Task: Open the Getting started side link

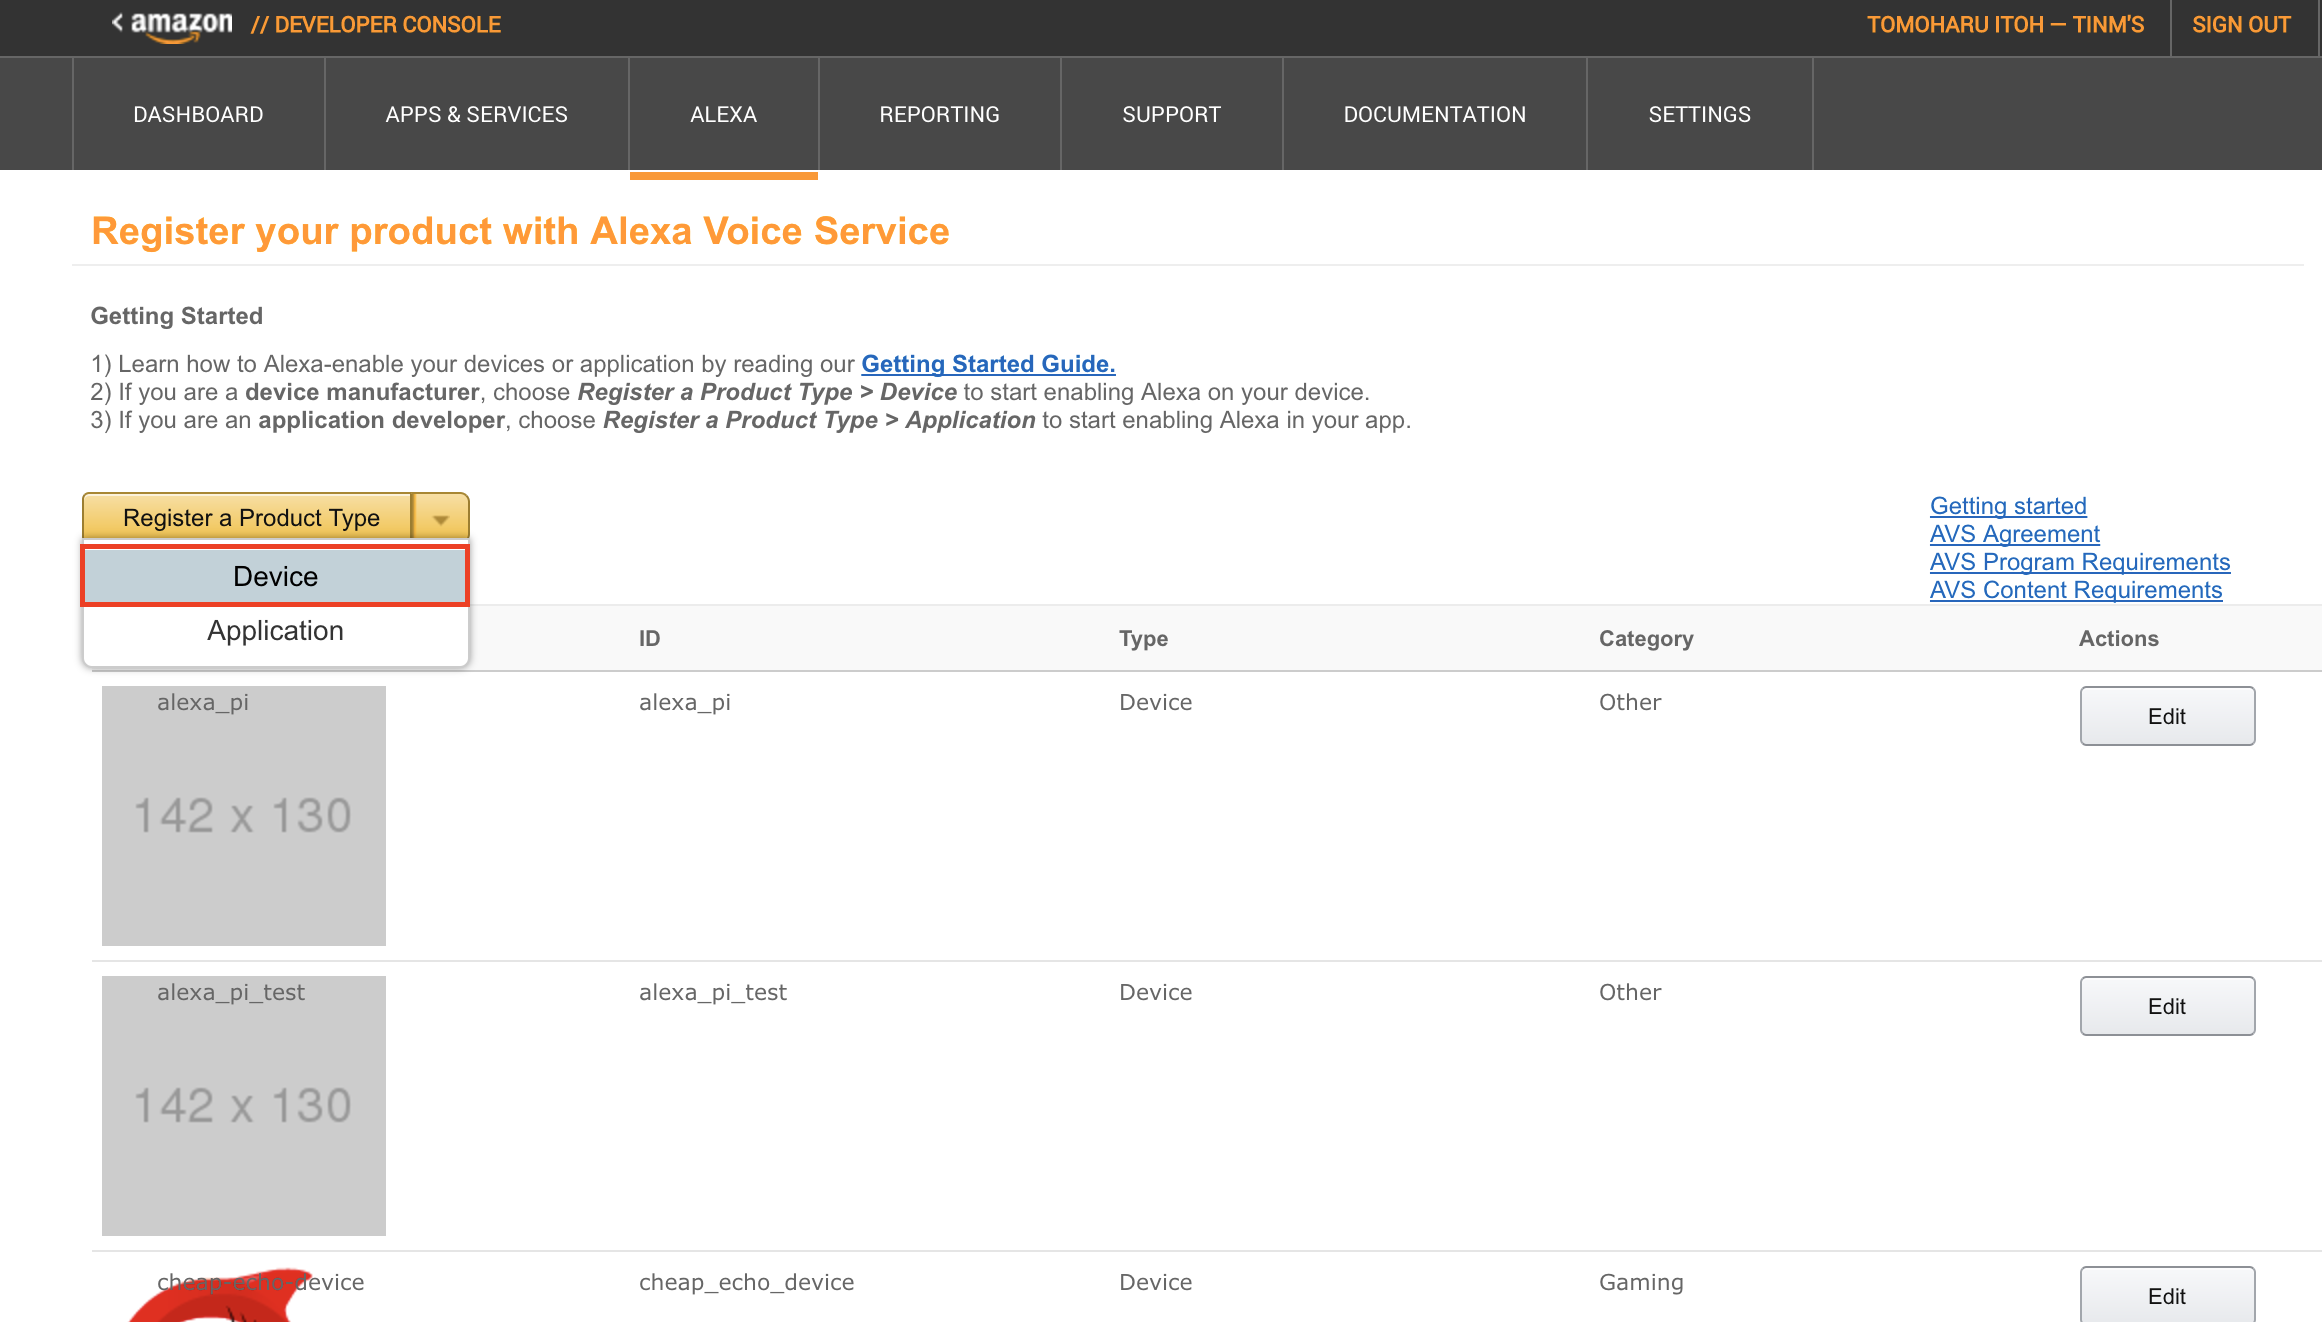Action: [2008, 506]
